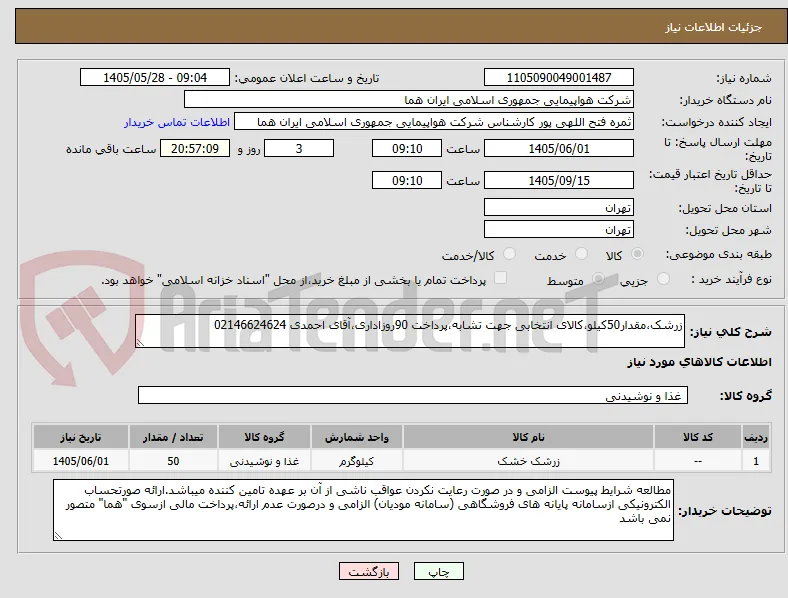Click the delivery province field تهران

[x=559, y=208]
